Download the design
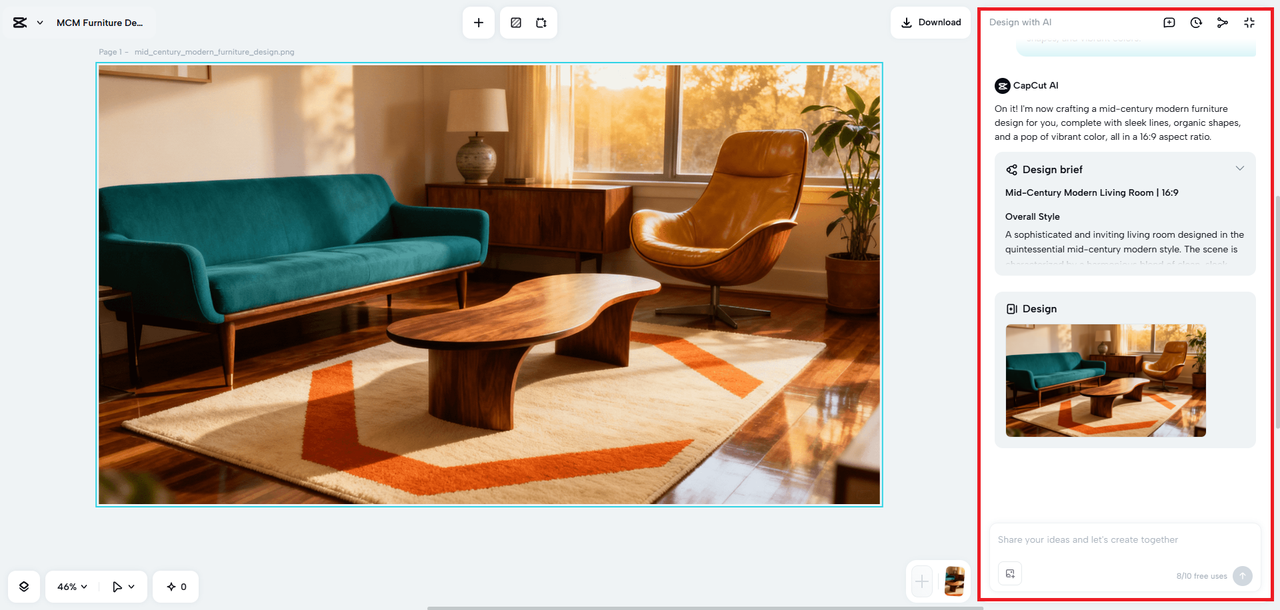1280x610 pixels. click(x=930, y=22)
